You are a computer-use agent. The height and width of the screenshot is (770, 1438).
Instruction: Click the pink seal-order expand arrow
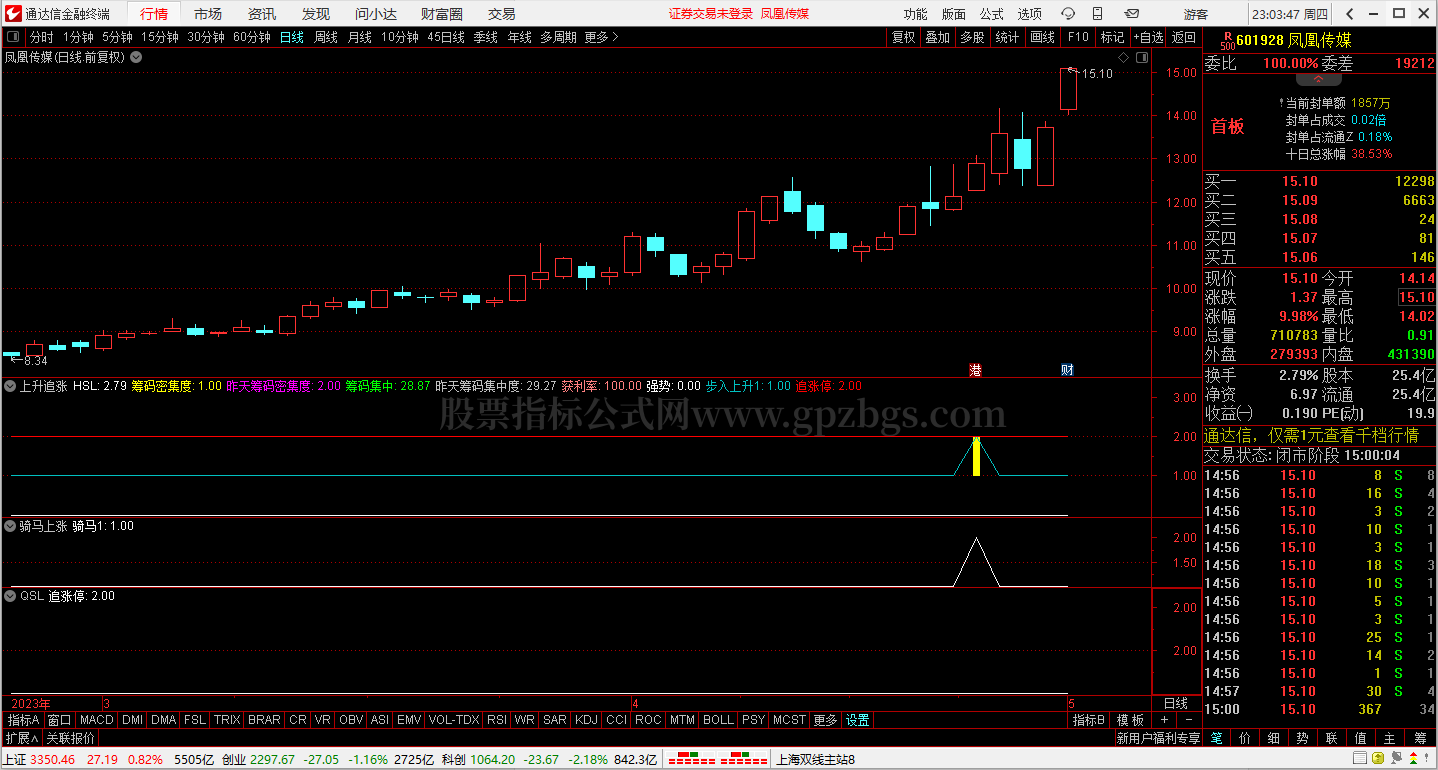[x=1319, y=79]
